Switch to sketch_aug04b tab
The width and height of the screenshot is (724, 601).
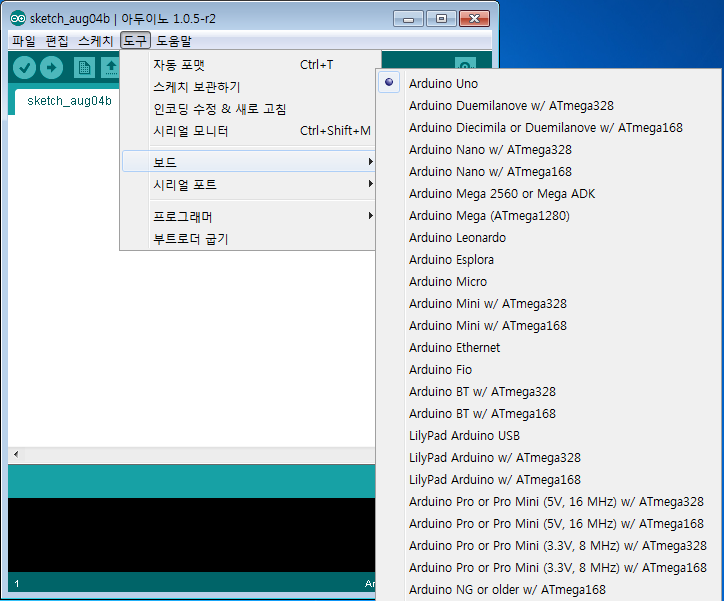pyautogui.click(x=69, y=101)
